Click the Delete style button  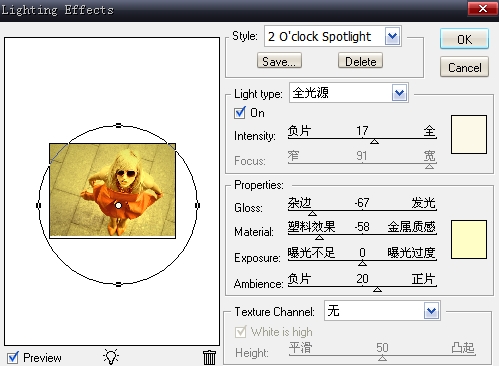click(360, 61)
